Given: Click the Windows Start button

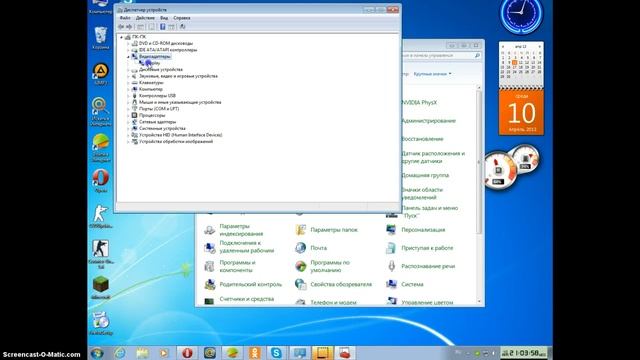Looking at the screenshot, I should tap(97, 353).
